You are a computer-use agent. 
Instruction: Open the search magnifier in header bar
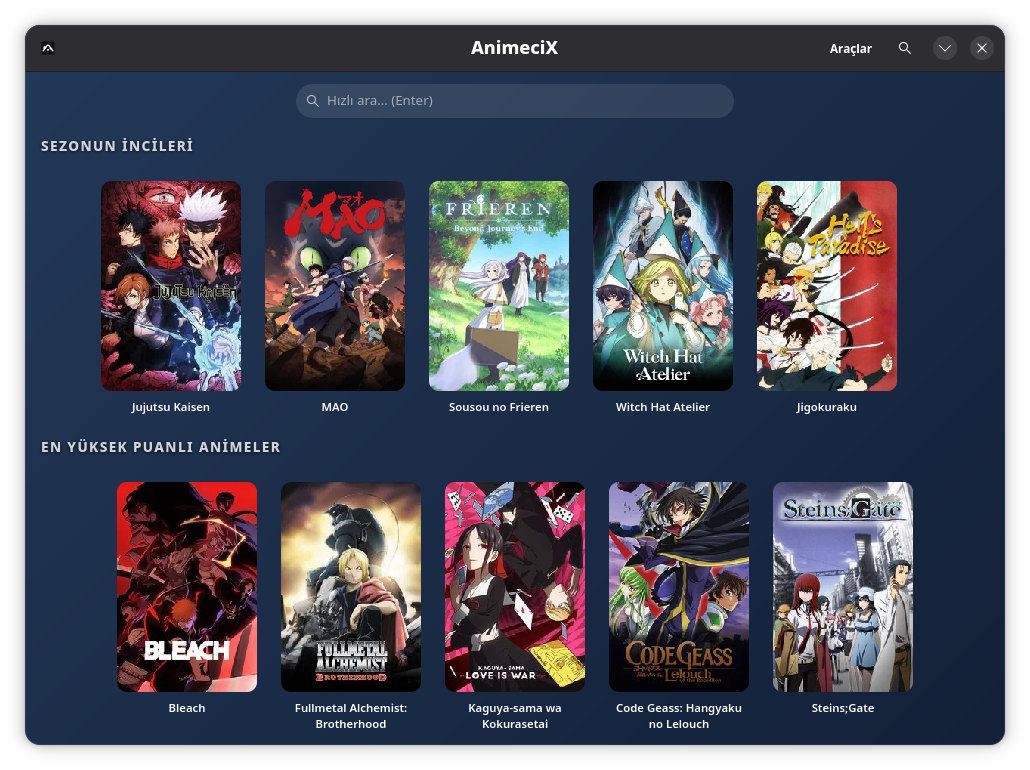[905, 48]
